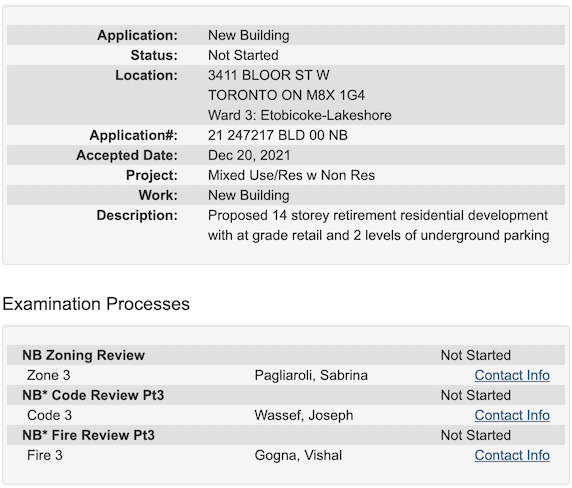
Task: Click the application number 21 247217 BLD 00 NB
Action: point(278,135)
